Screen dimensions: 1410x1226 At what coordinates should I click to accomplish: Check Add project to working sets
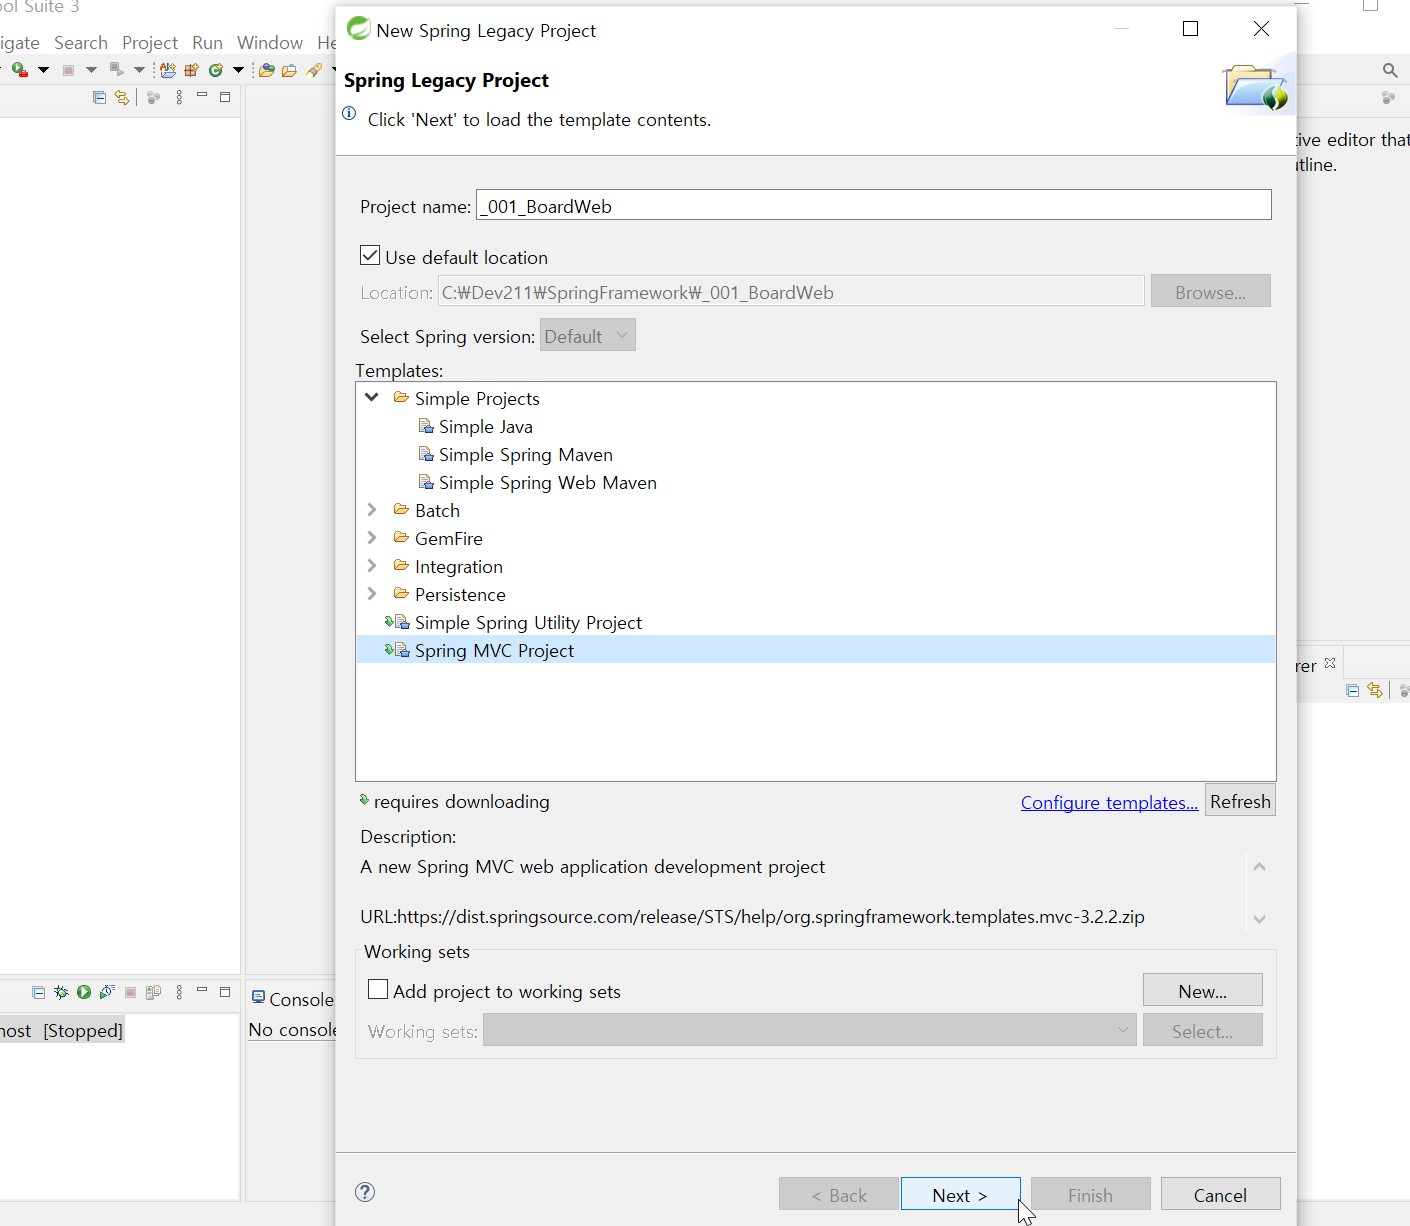[x=378, y=990]
